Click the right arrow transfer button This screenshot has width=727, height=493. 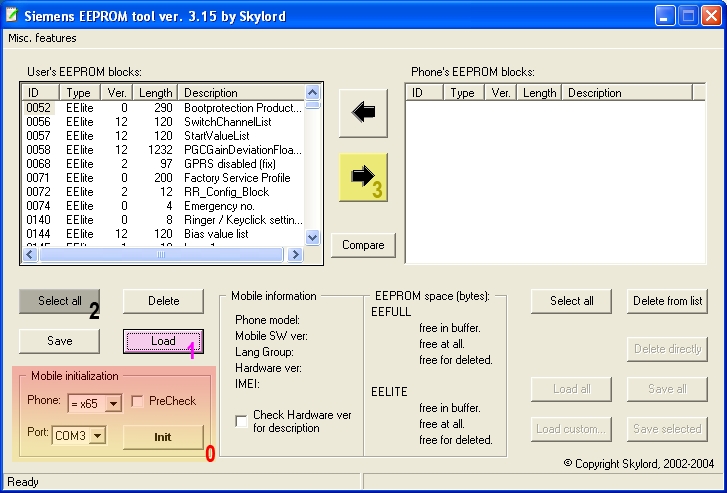(363, 177)
